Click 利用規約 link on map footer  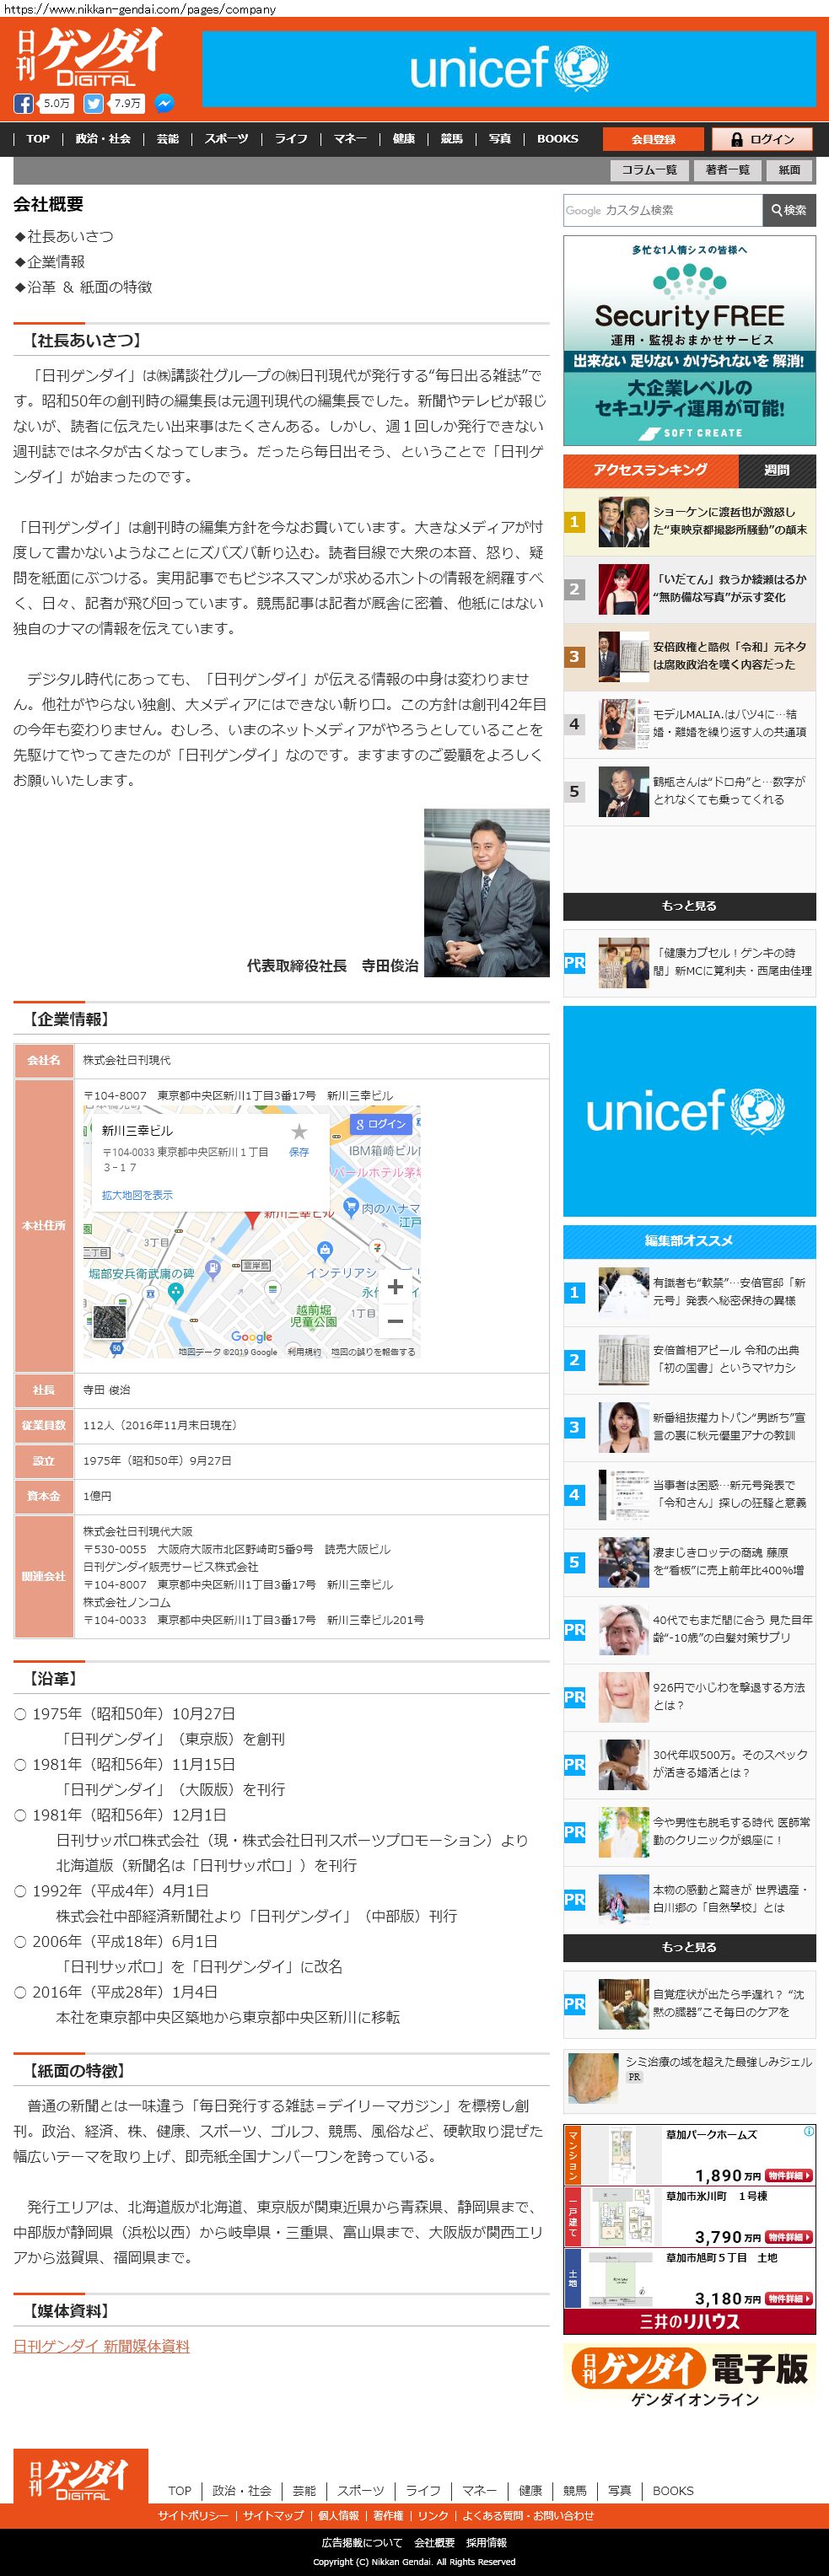[304, 1351]
